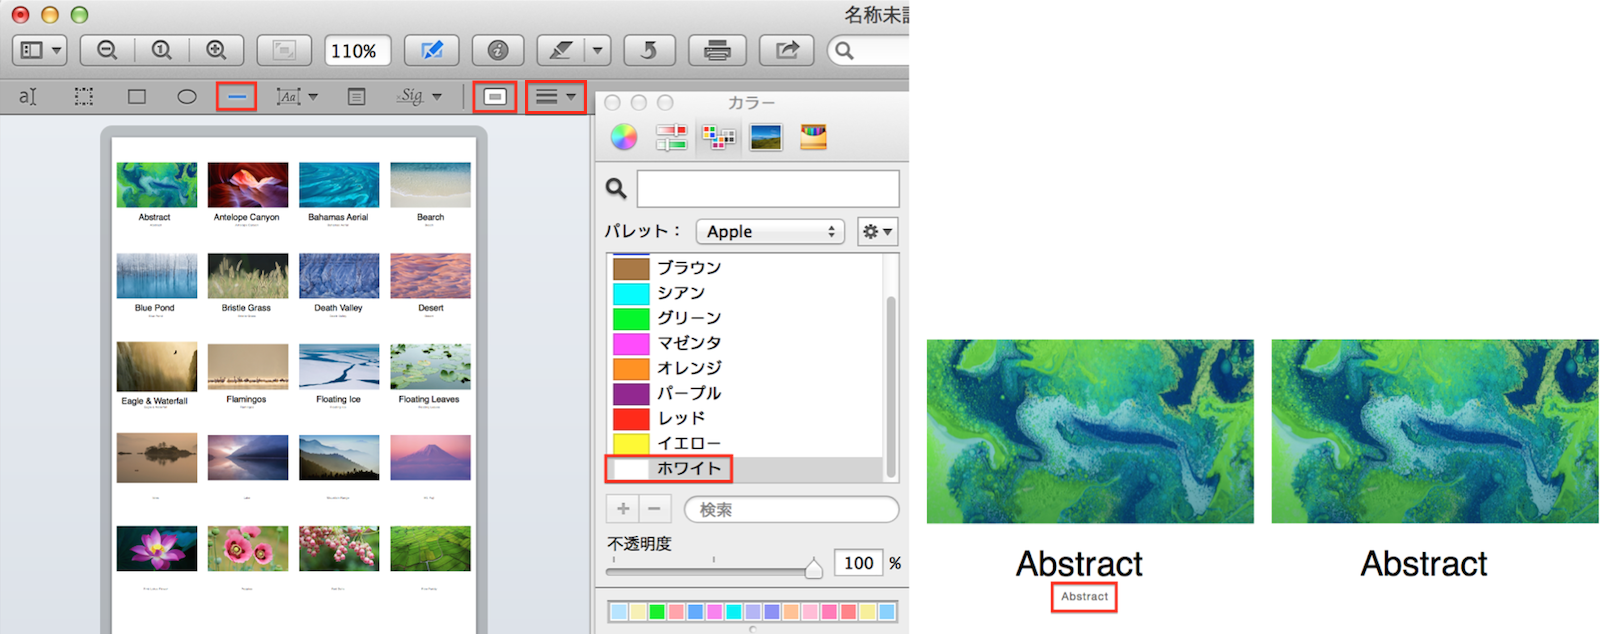Click the Sig signature tool
The width and height of the screenshot is (1600, 634).
(410, 96)
